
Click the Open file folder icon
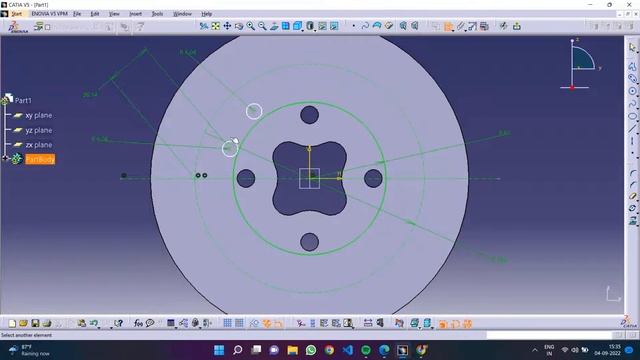point(23,323)
